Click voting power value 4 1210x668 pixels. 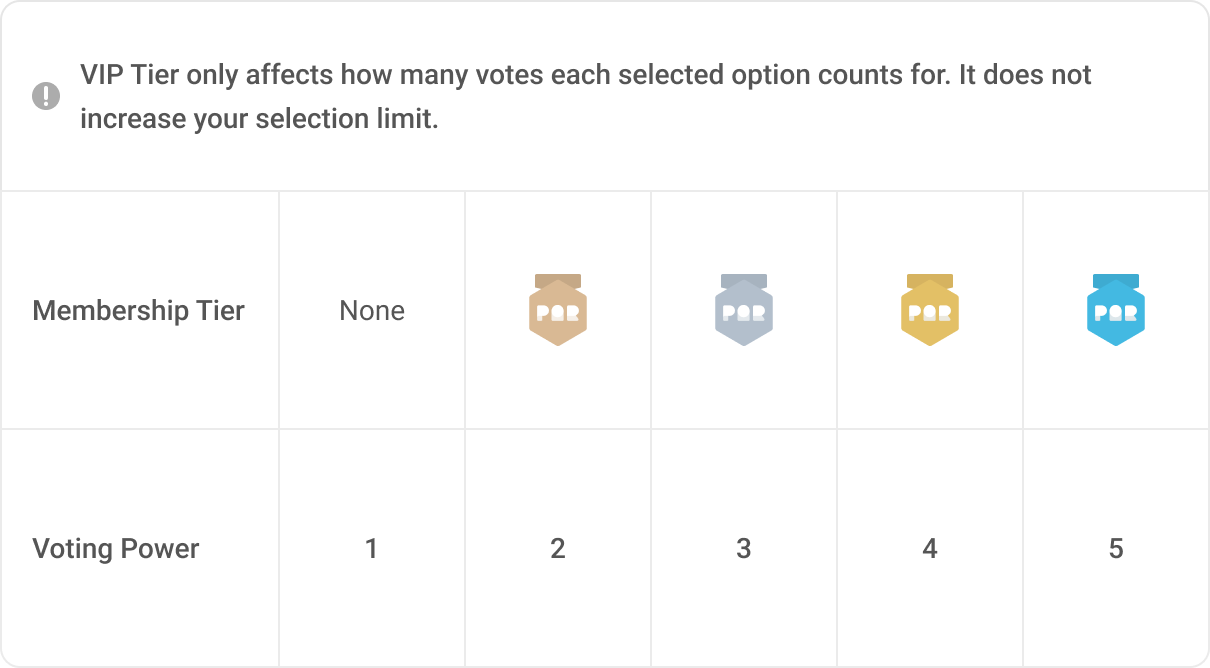(930, 549)
